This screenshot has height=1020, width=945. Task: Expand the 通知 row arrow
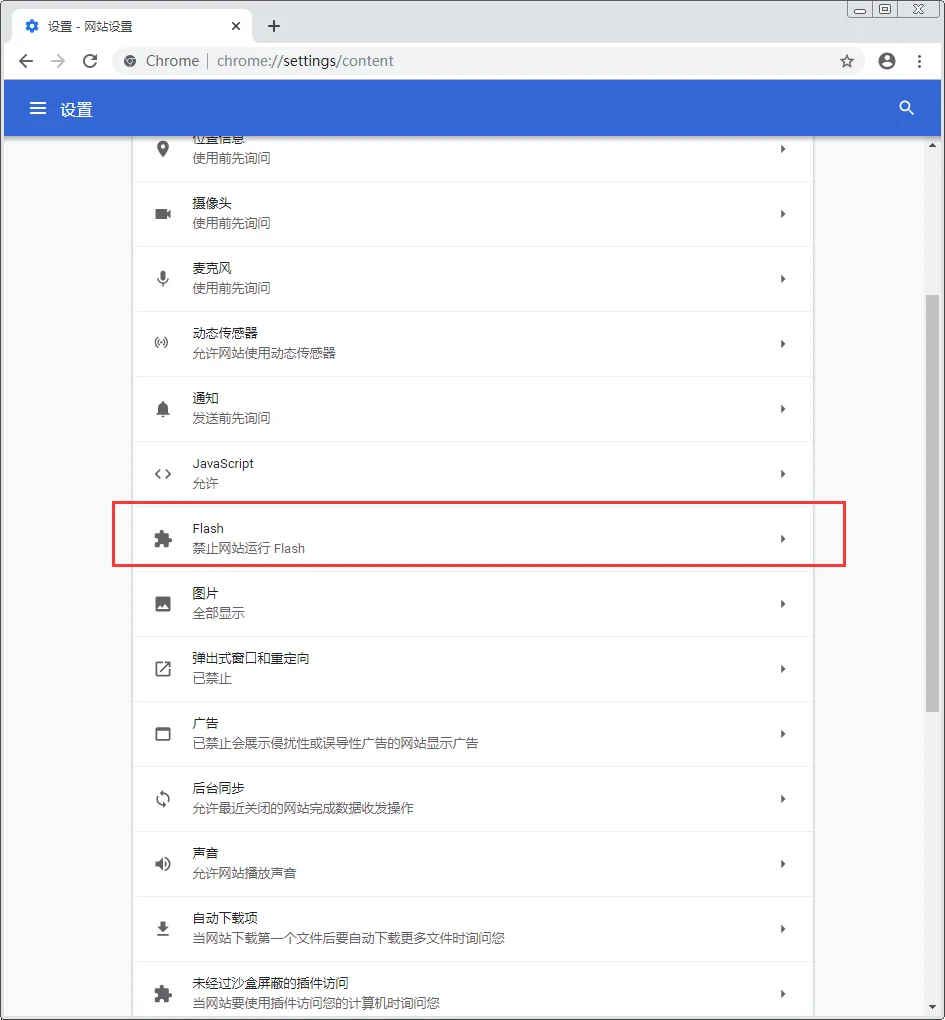pos(783,409)
